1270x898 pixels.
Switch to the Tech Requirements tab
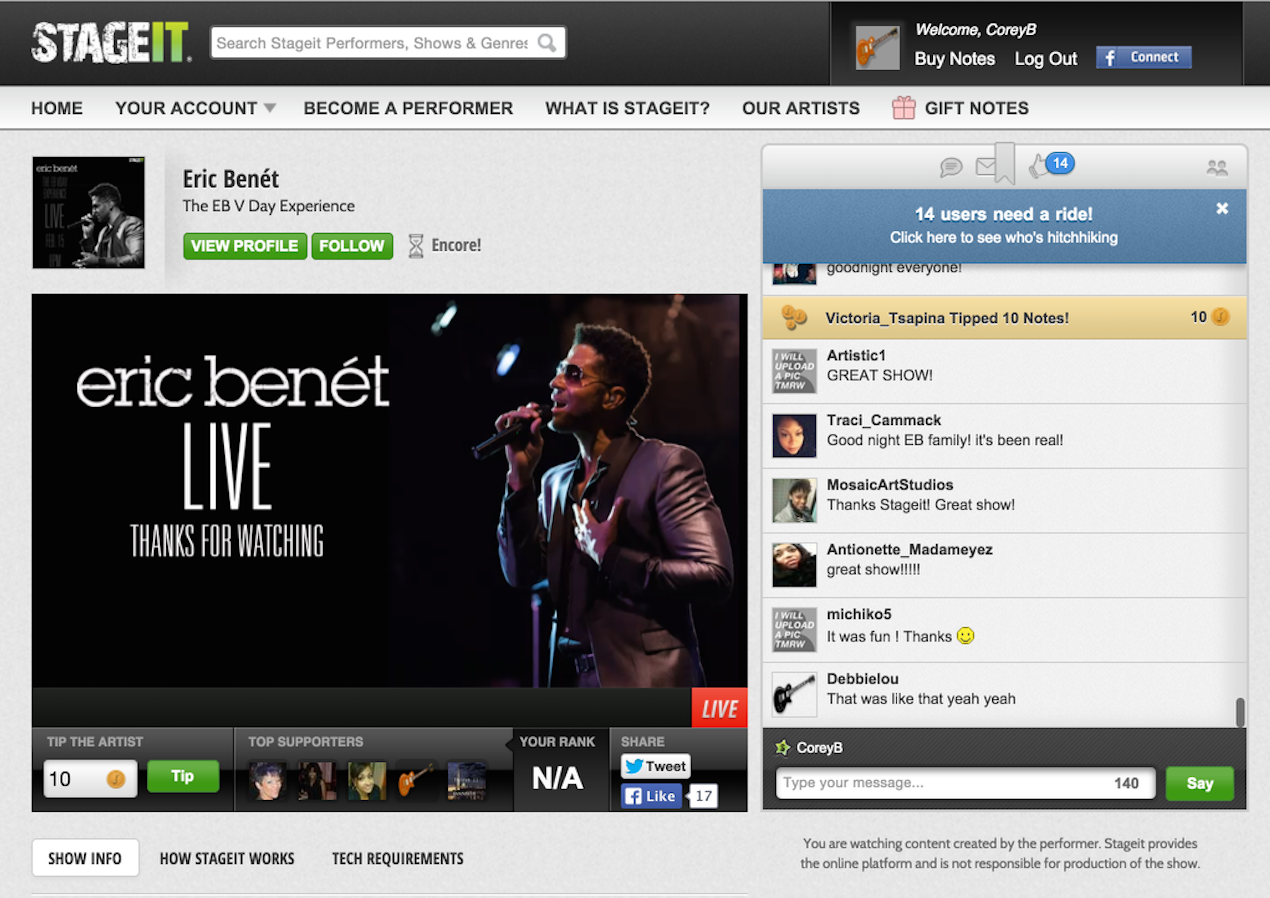pos(398,858)
